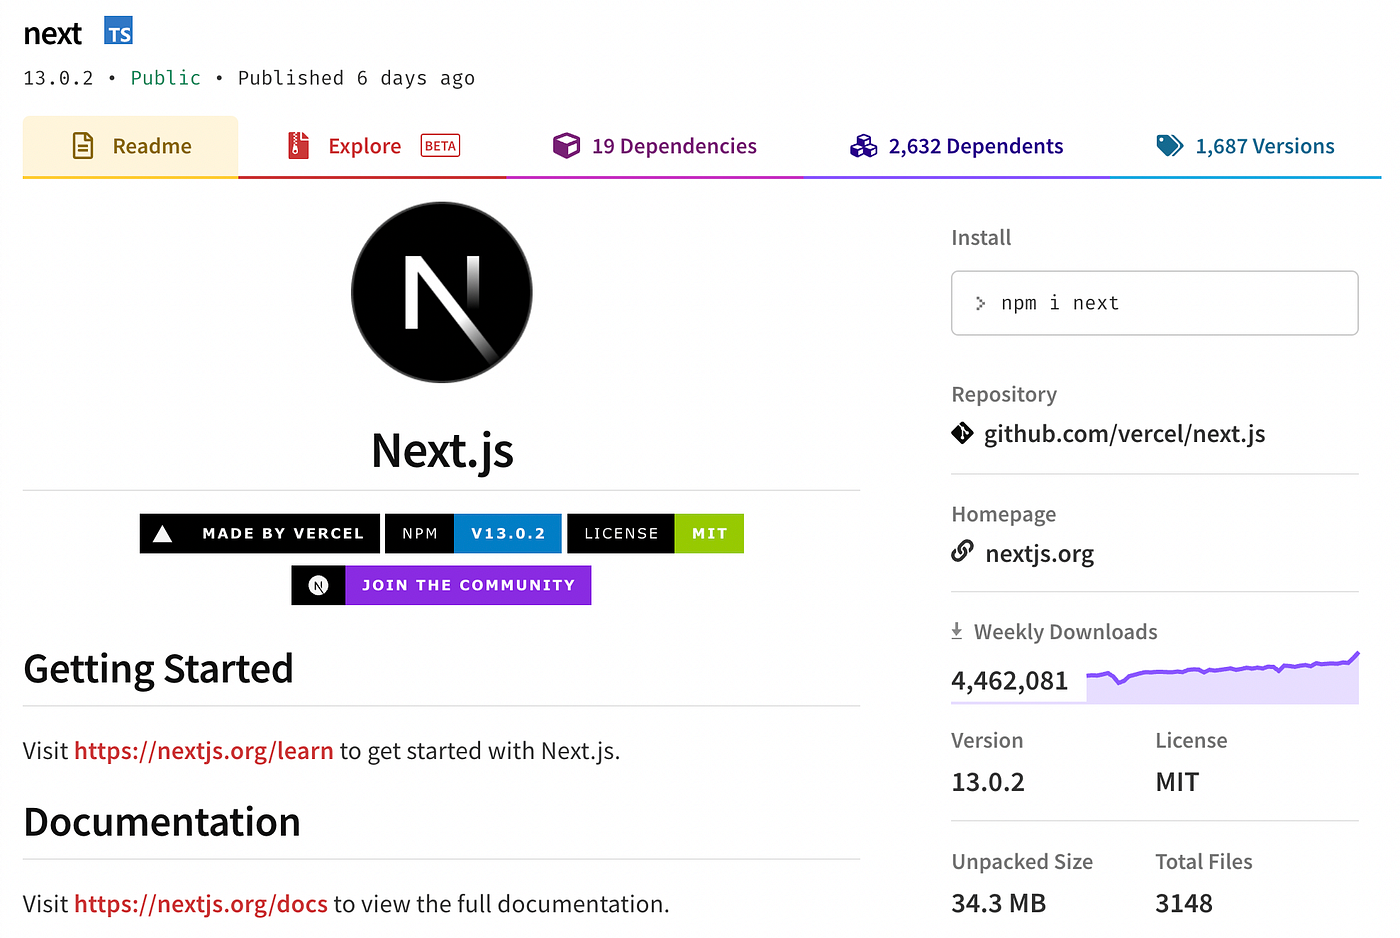Click the 34.3 MB unpacked size value
Screen dimensions: 1400x938
point(998,904)
